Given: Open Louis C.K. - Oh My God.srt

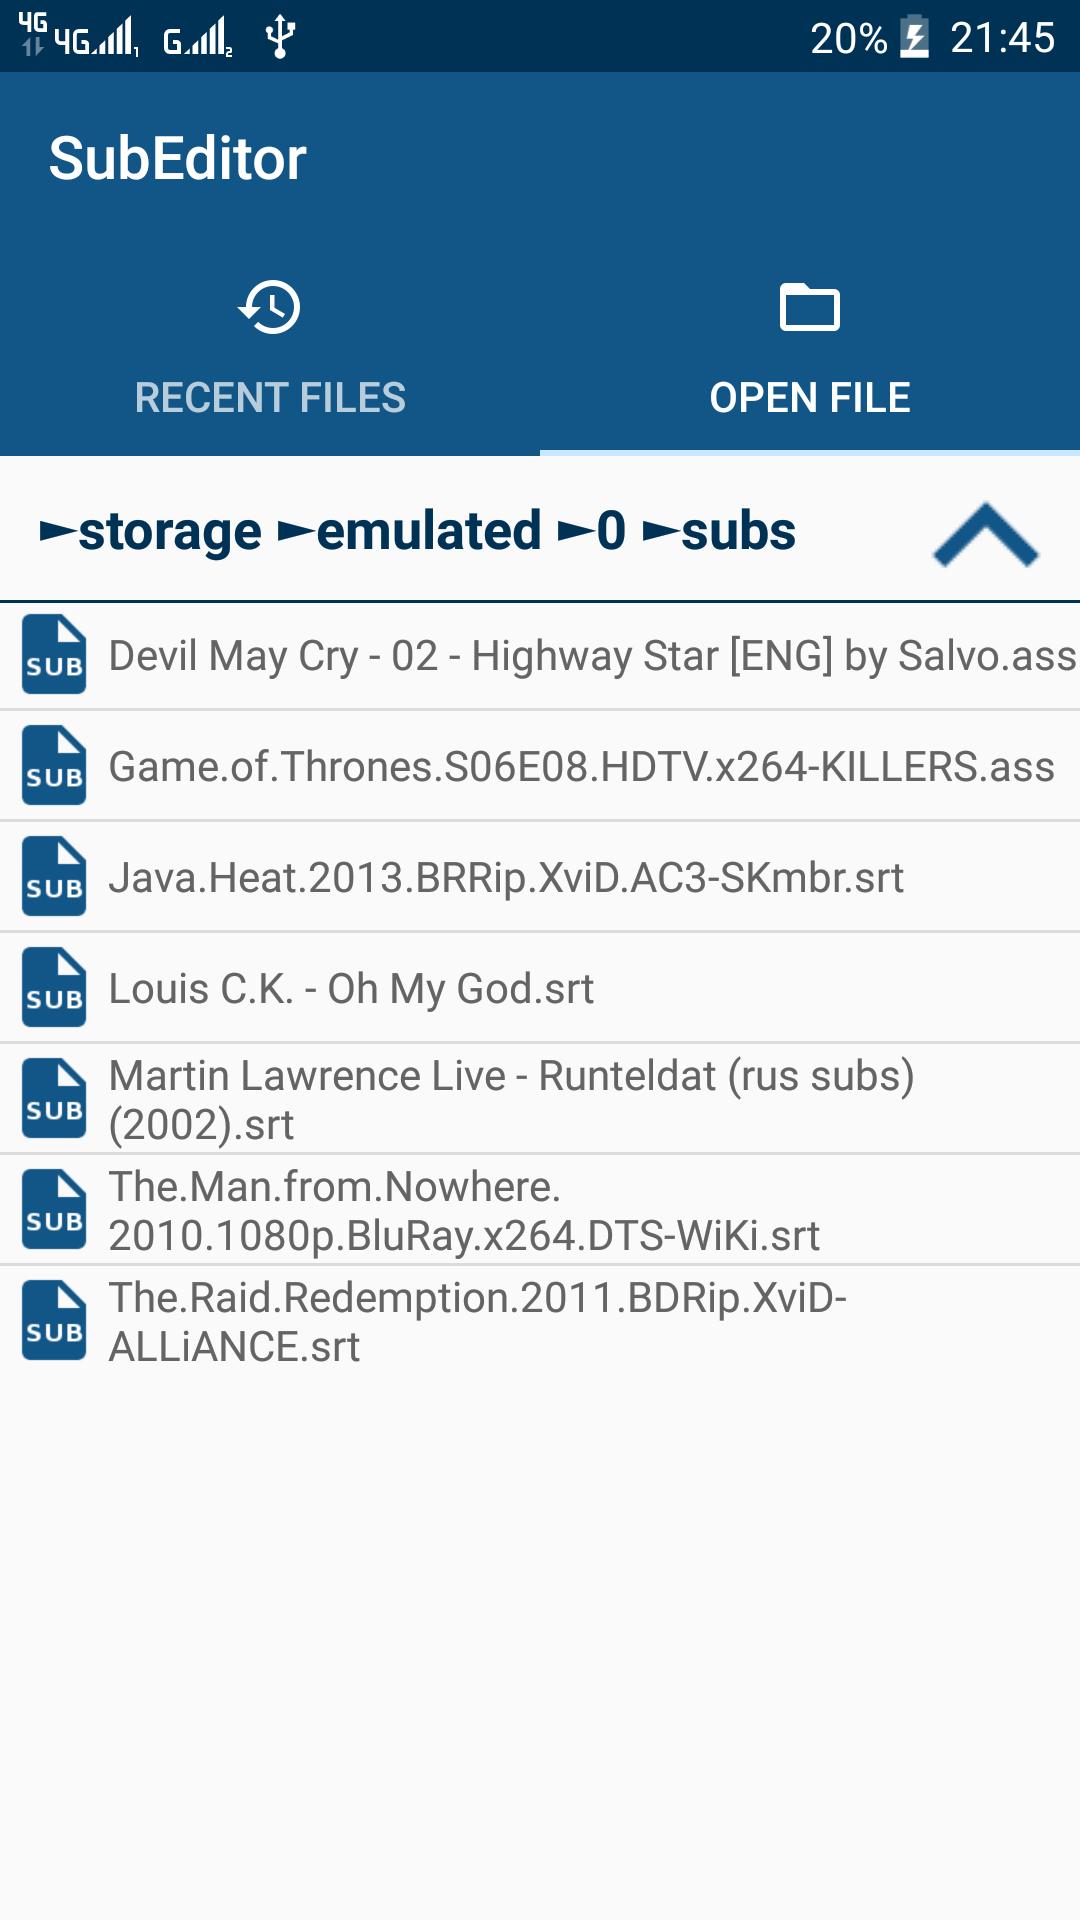Looking at the screenshot, I should [x=351, y=989].
